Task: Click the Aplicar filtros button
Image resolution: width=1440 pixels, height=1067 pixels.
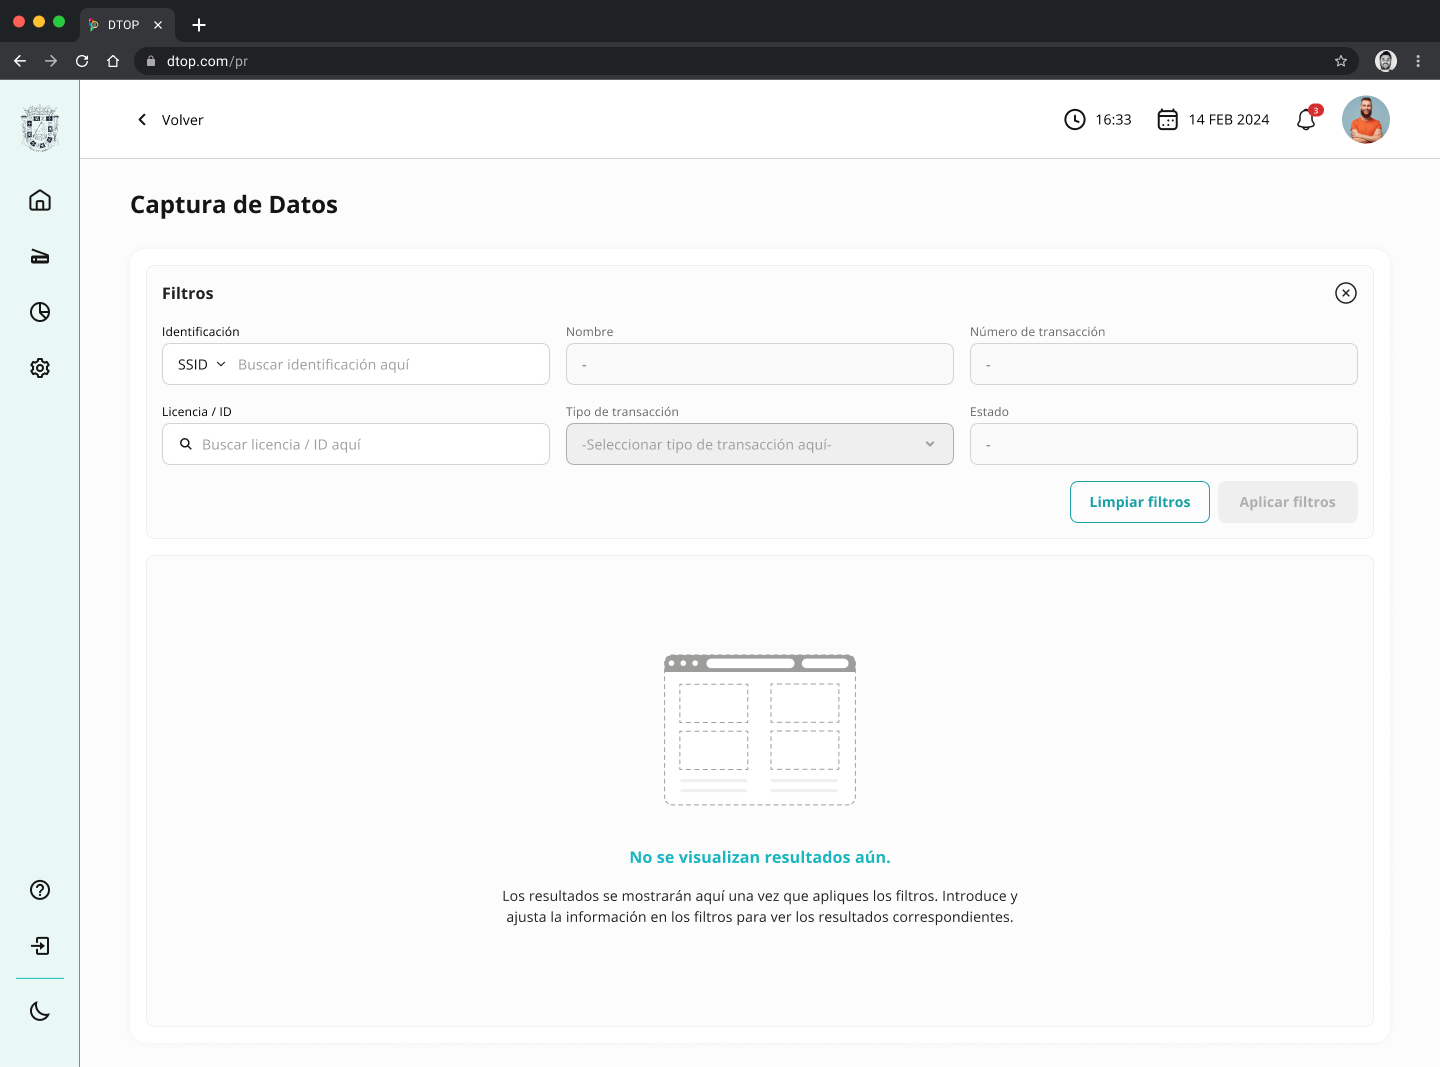Action: pos(1287,502)
